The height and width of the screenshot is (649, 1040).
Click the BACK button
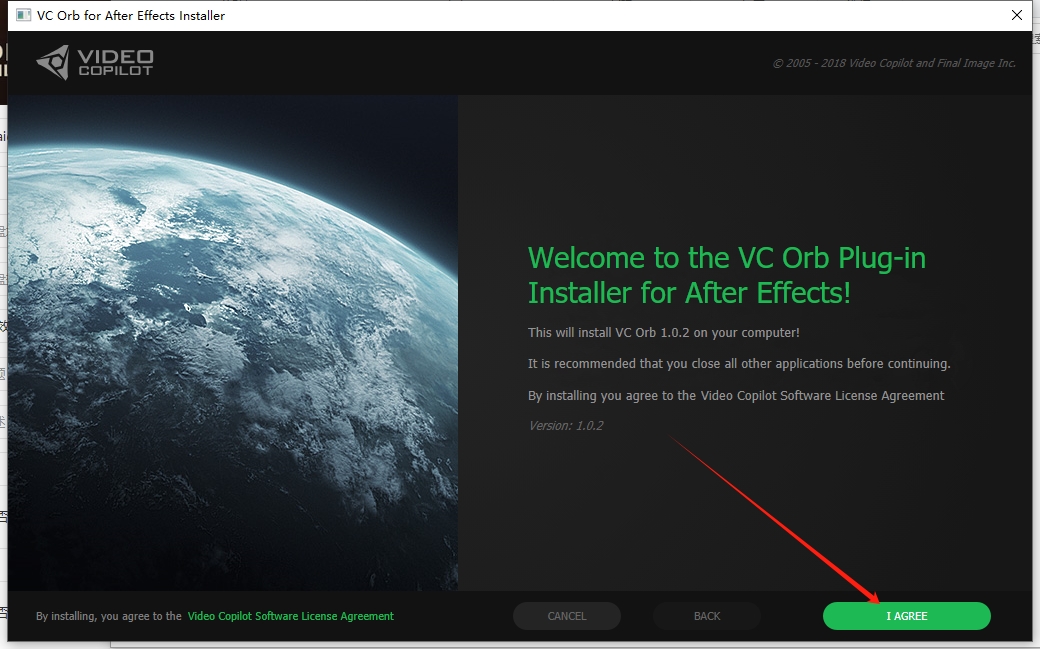707,616
